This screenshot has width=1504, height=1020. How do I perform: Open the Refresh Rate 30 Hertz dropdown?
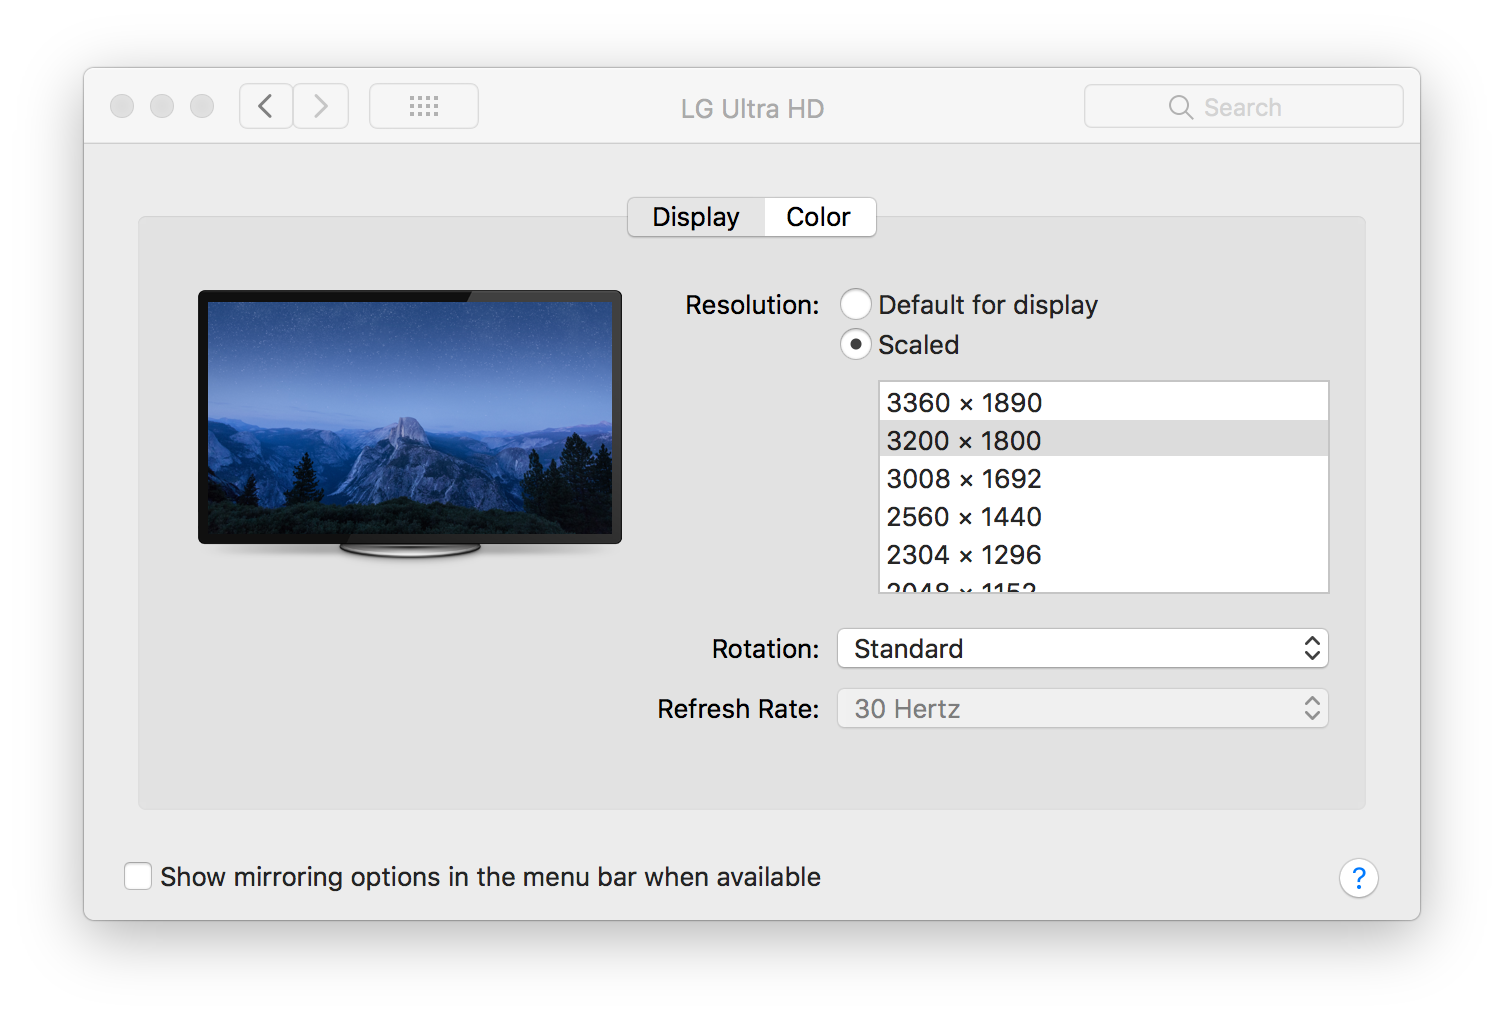tap(1083, 708)
